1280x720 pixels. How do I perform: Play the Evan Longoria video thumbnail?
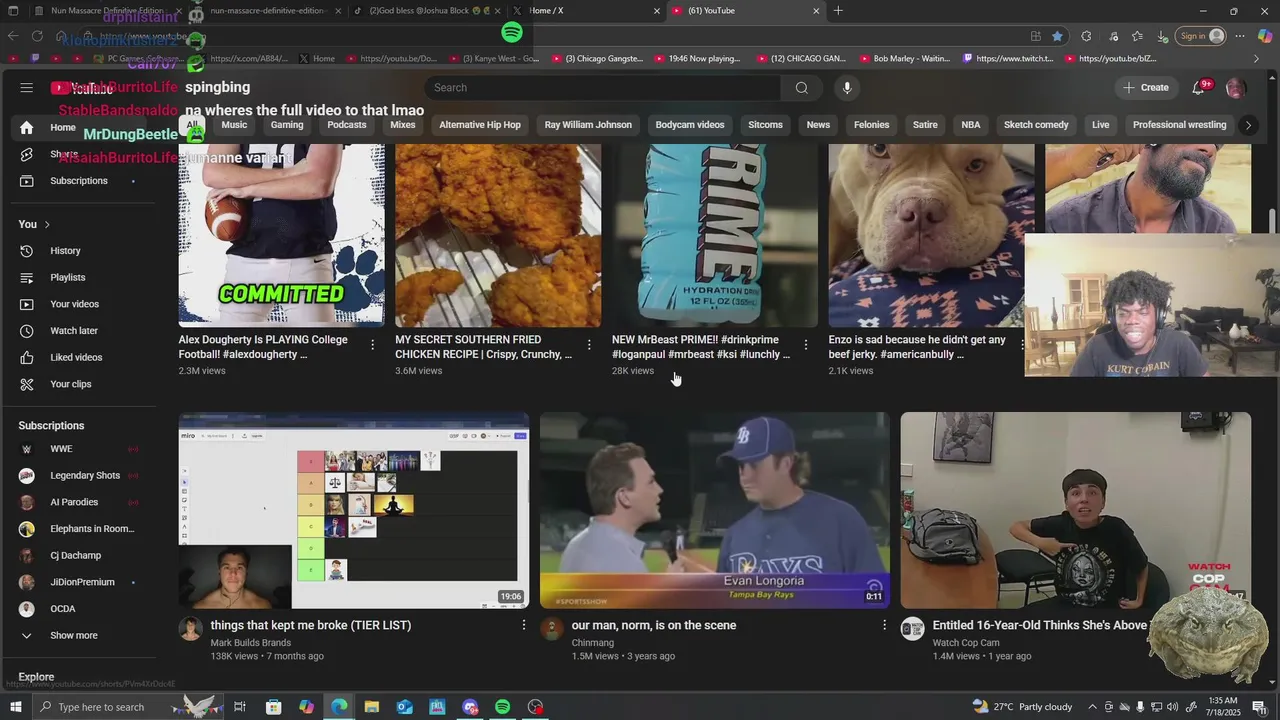coord(715,510)
